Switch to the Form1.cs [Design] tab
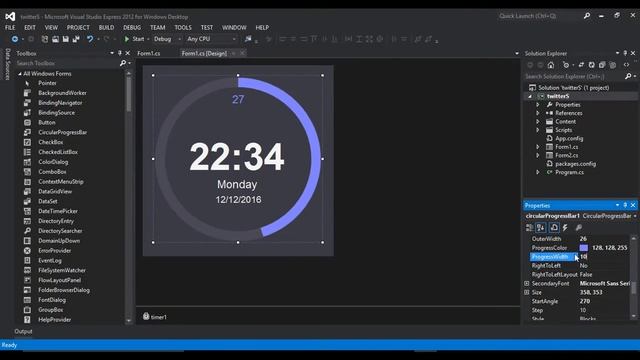This screenshot has height=360, width=640. pos(204,53)
